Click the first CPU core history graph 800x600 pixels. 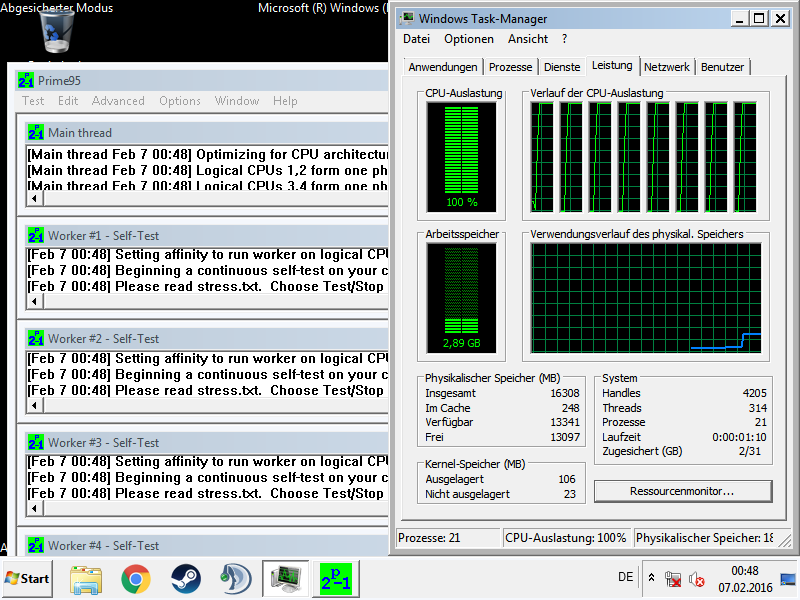(x=542, y=157)
